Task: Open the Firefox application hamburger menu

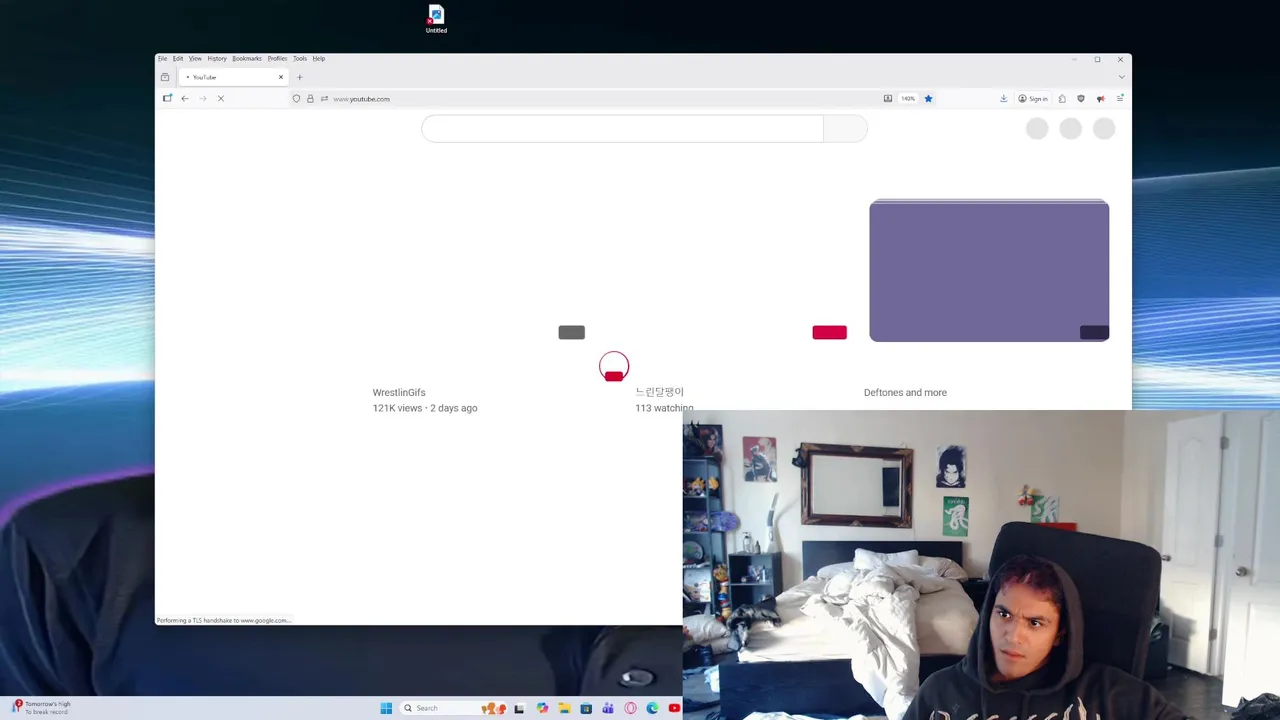Action: (1120, 98)
